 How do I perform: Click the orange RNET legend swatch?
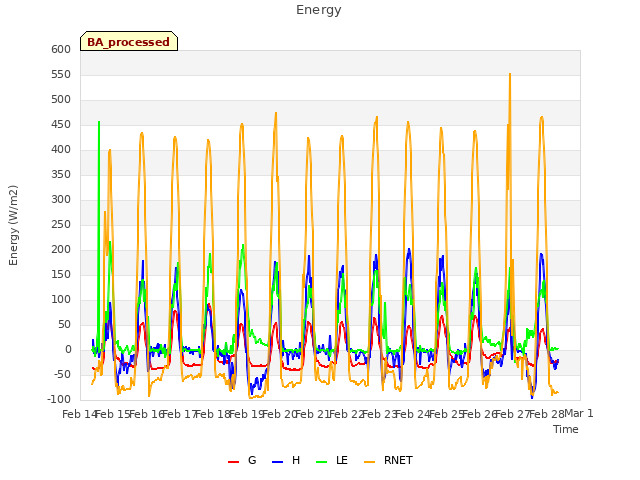click(369, 462)
